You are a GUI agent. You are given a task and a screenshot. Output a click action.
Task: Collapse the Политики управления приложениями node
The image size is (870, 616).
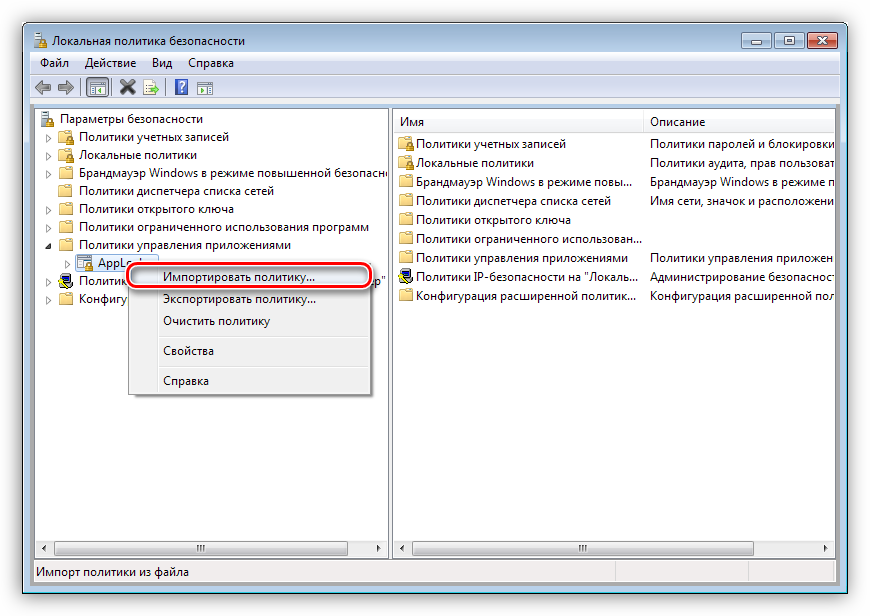pos(48,245)
